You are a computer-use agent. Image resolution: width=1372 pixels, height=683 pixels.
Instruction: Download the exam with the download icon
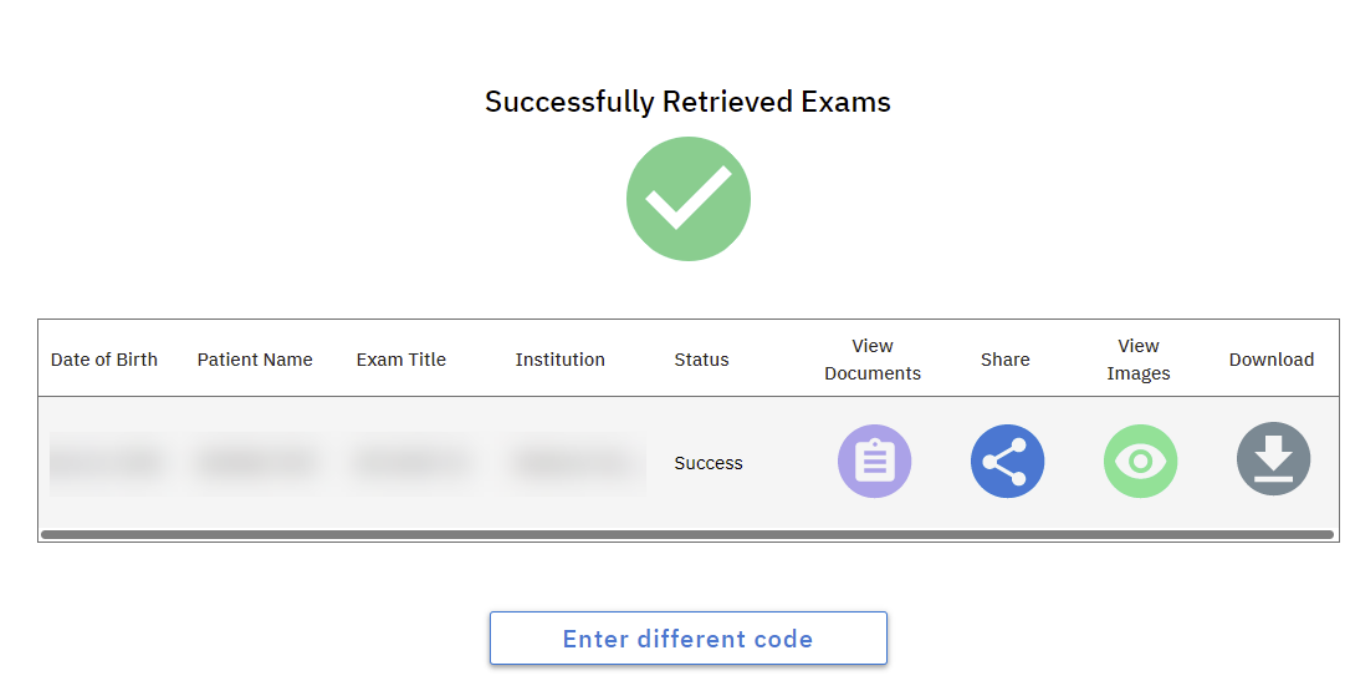pos(1273,458)
